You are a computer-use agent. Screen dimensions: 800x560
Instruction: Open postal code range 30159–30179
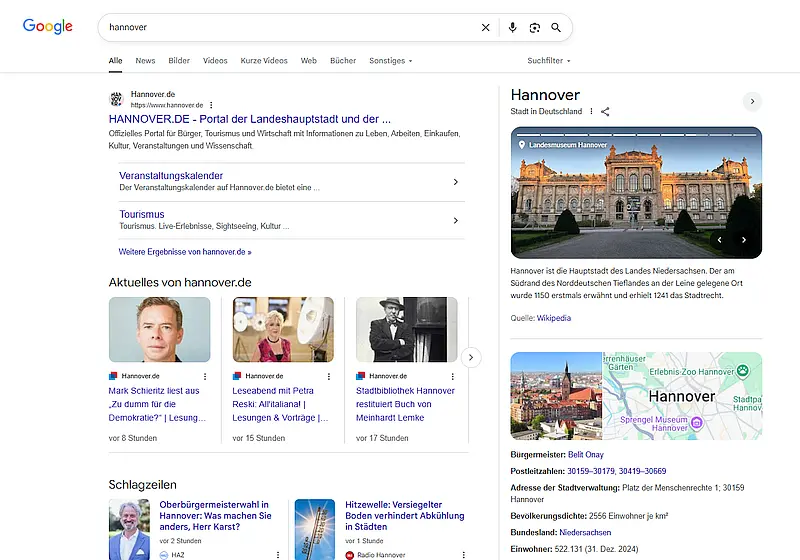(x=591, y=471)
